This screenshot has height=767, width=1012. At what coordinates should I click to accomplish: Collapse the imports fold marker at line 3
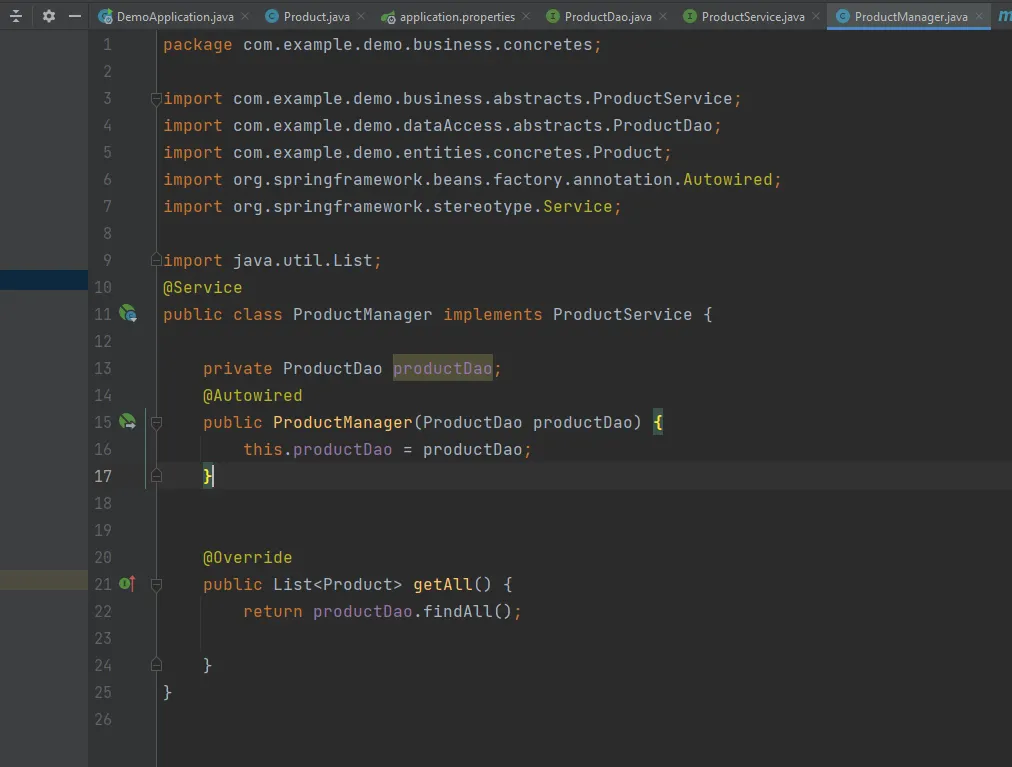click(156, 99)
